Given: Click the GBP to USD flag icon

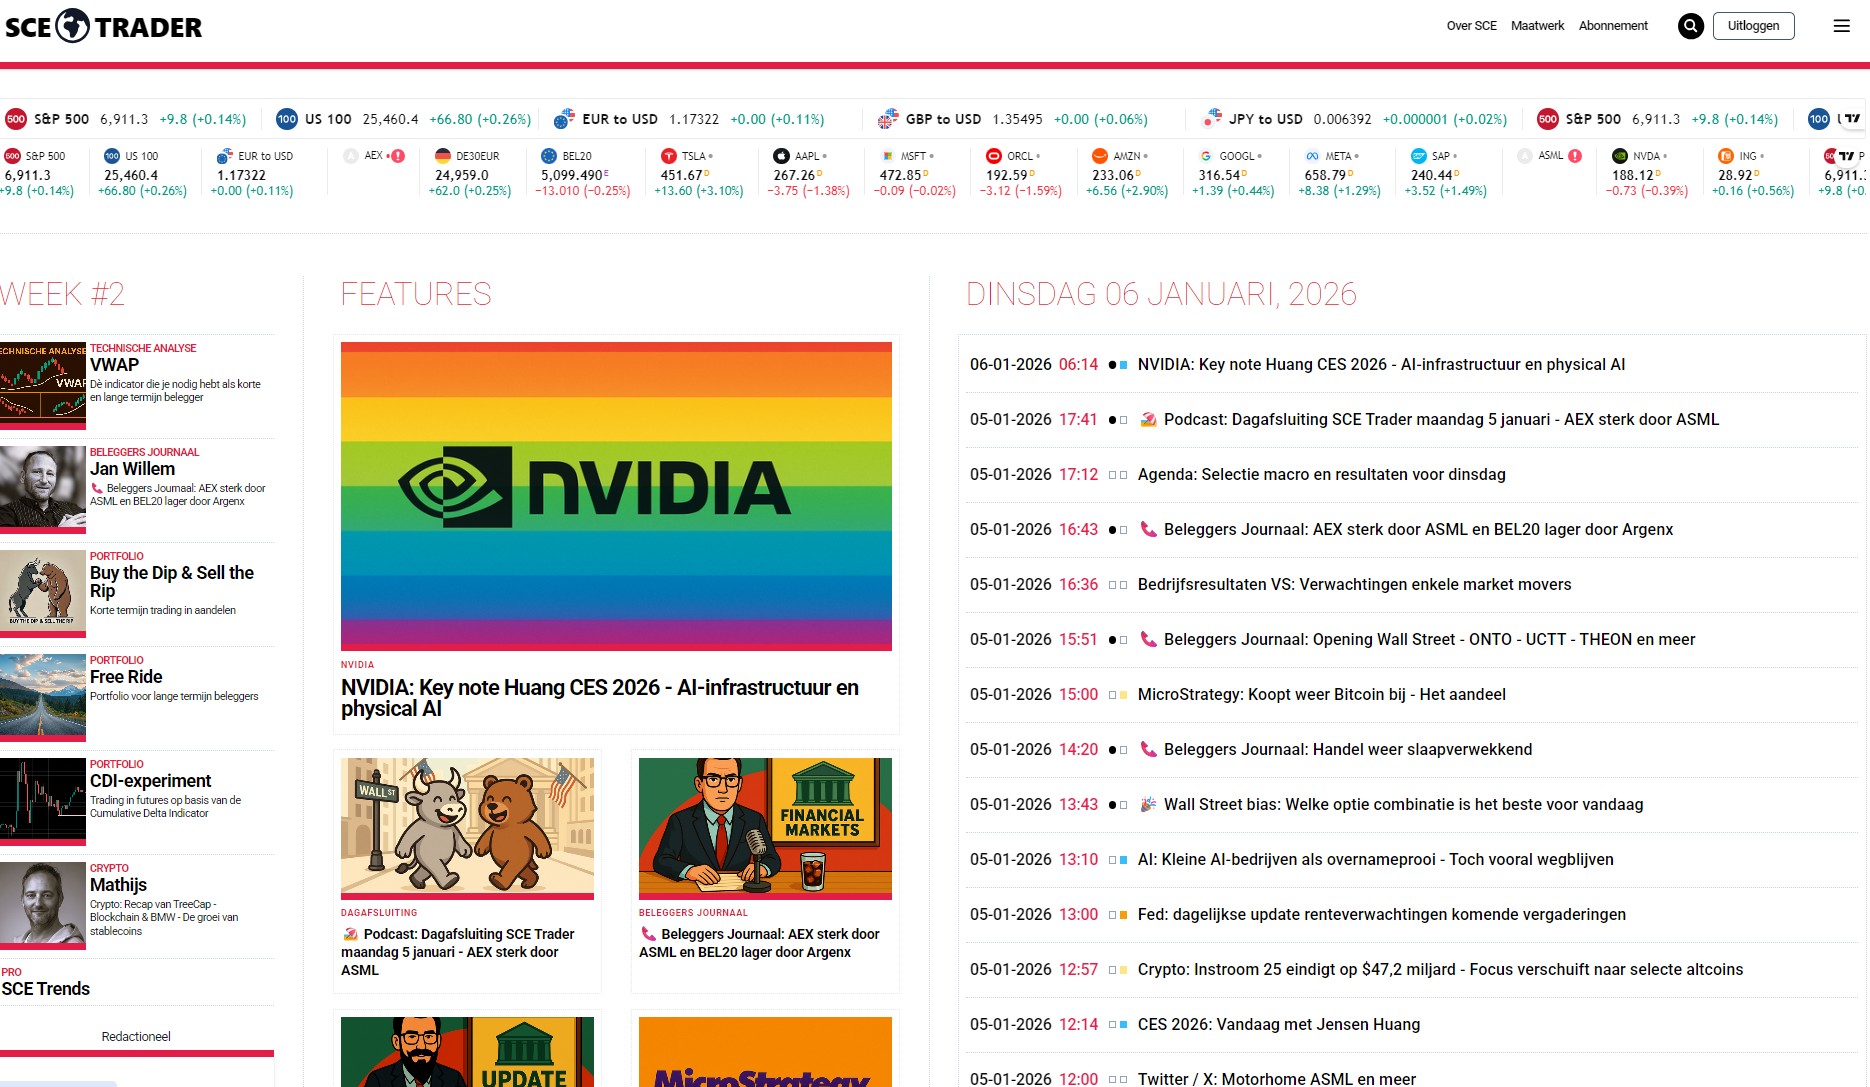Looking at the screenshot, I should click(x=888, y=119).
